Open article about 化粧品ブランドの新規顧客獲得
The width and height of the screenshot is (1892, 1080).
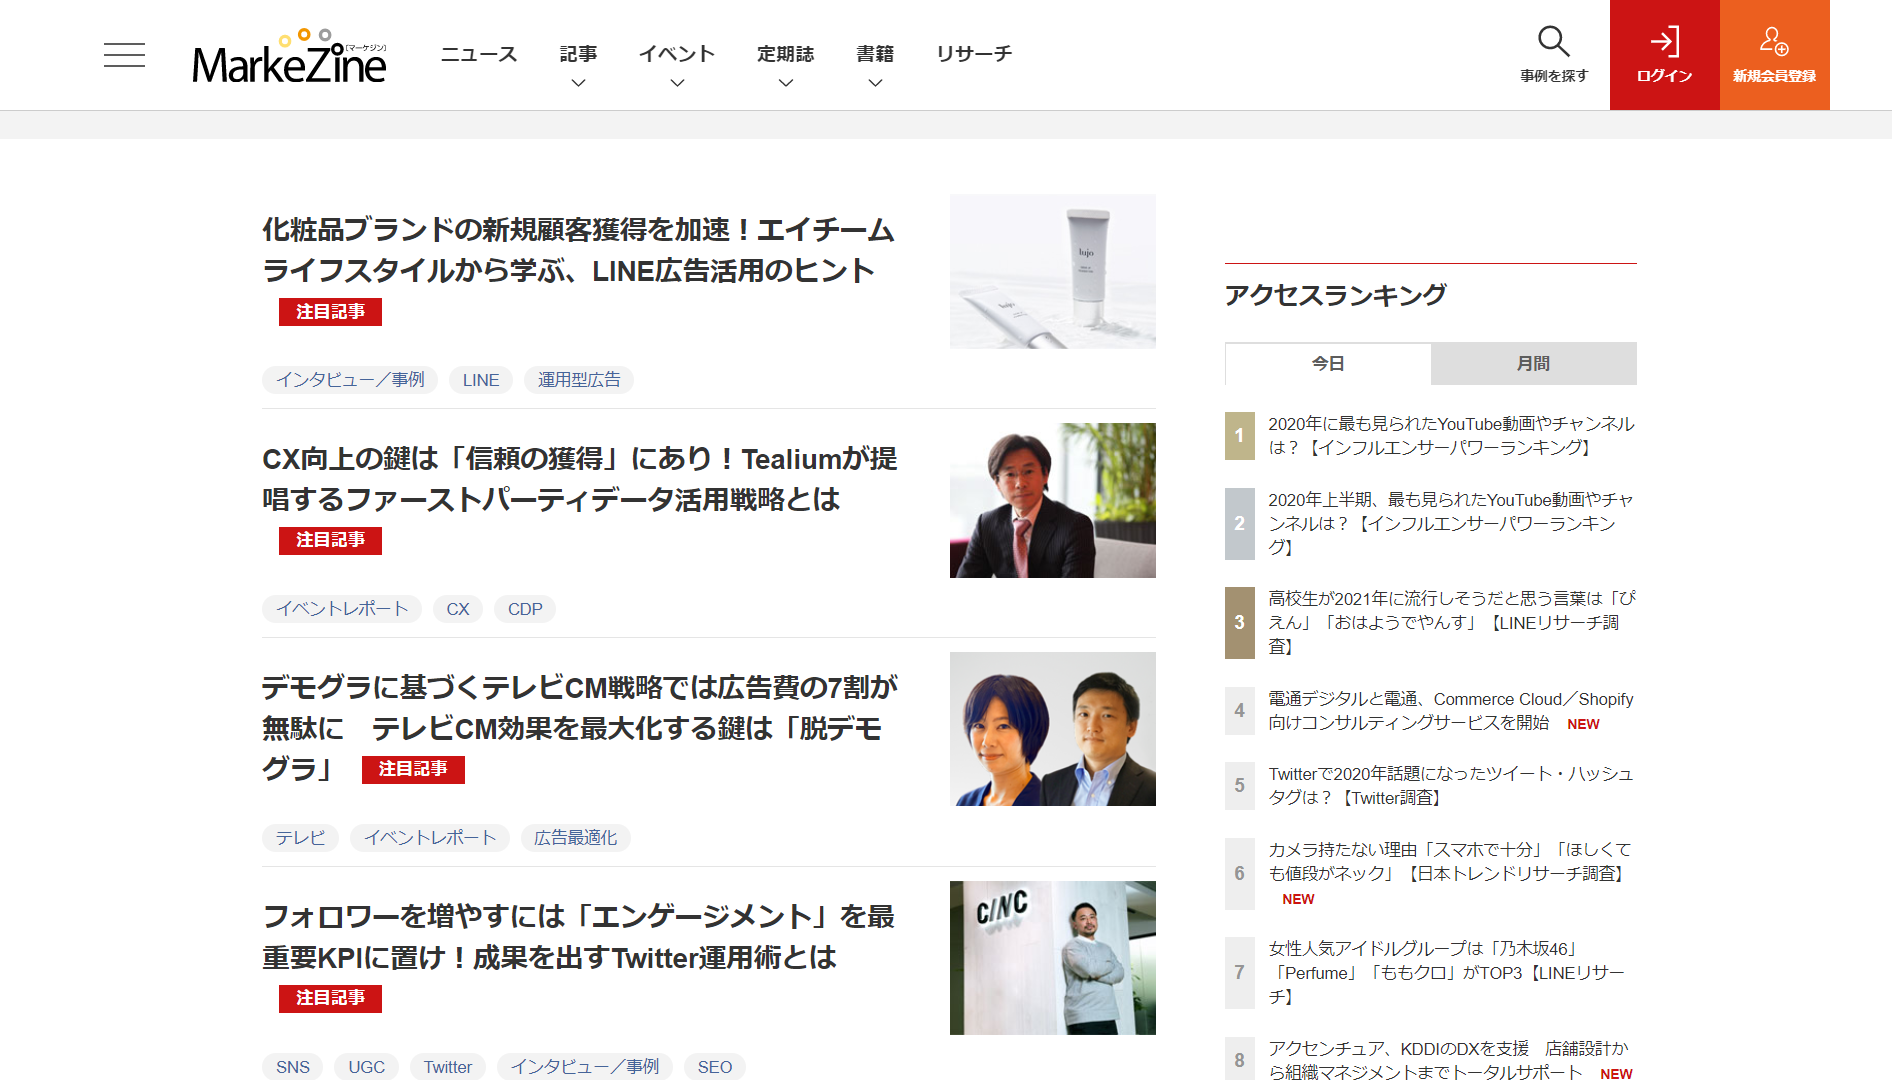point(578,250)
